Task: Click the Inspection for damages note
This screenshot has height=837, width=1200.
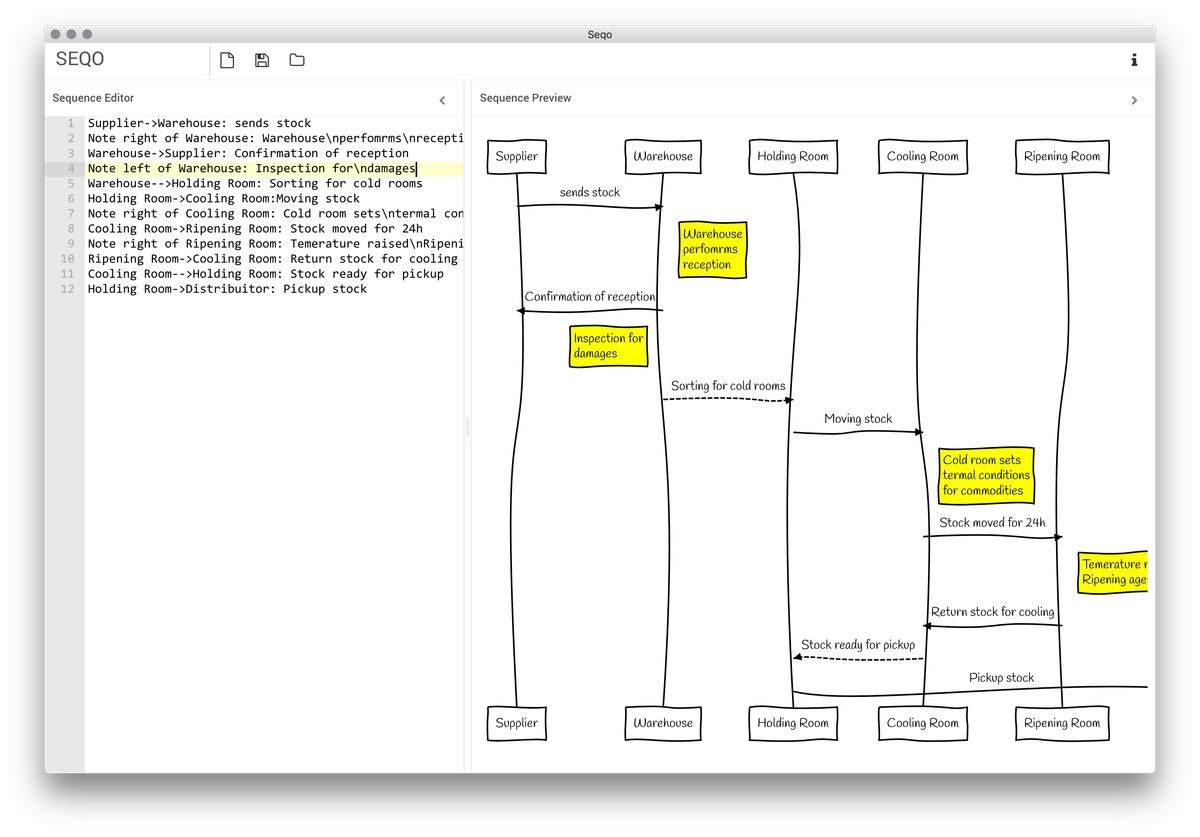Action: [x=608, y=345]
